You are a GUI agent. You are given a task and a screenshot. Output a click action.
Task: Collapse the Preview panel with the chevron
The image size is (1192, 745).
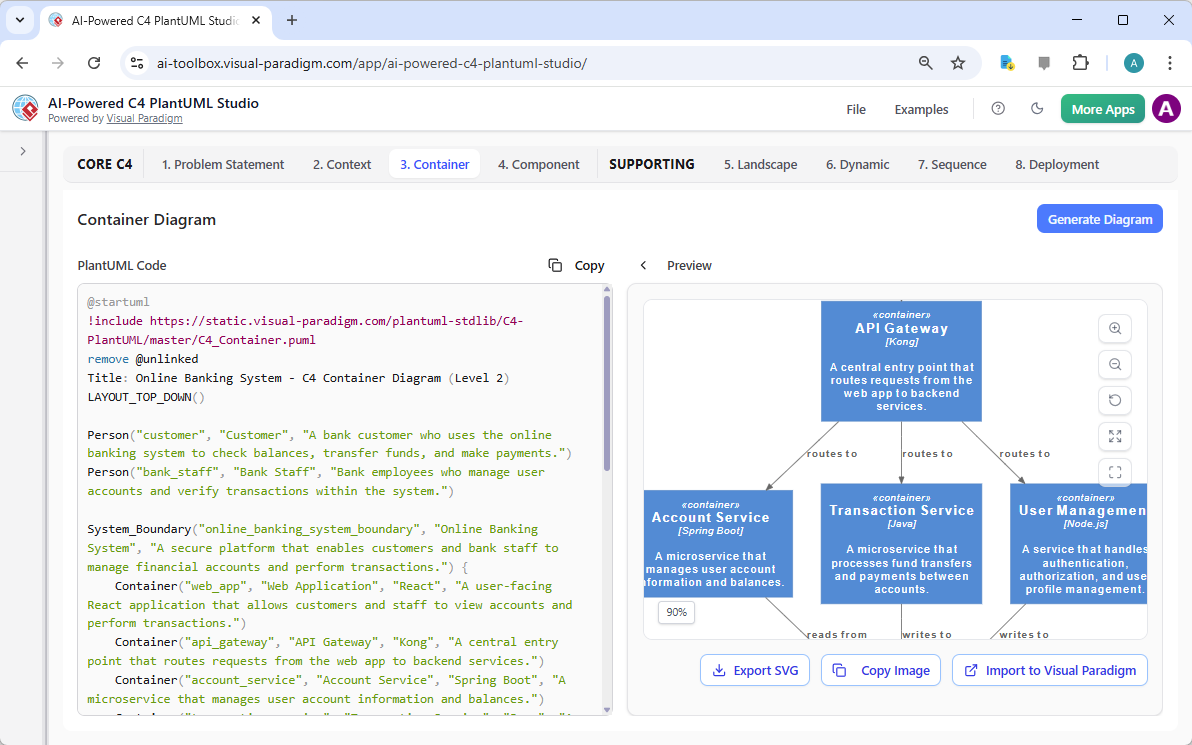click(x=643, y=265)
